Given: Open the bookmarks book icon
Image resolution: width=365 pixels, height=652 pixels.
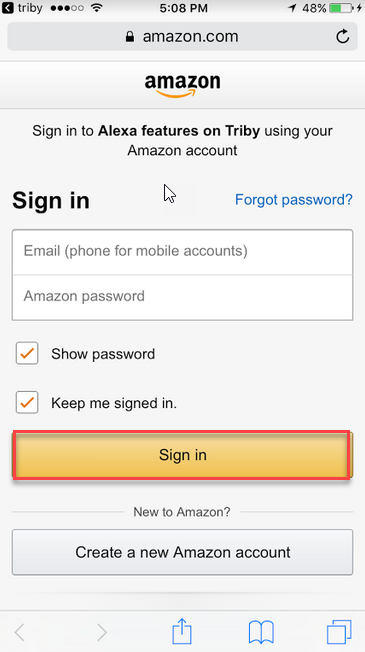Looking at the screenshot, I should pyautogui.click(x=261, y=632).
